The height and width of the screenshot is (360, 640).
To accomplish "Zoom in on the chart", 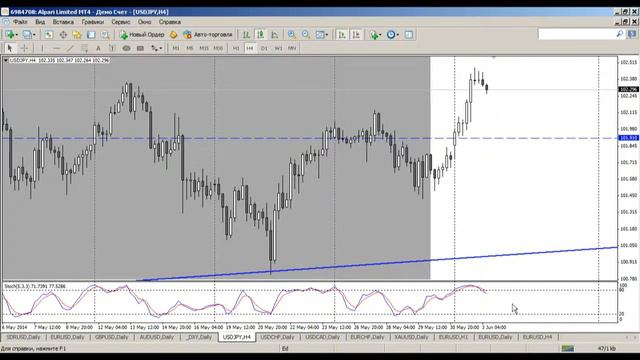I will [291, 35].
